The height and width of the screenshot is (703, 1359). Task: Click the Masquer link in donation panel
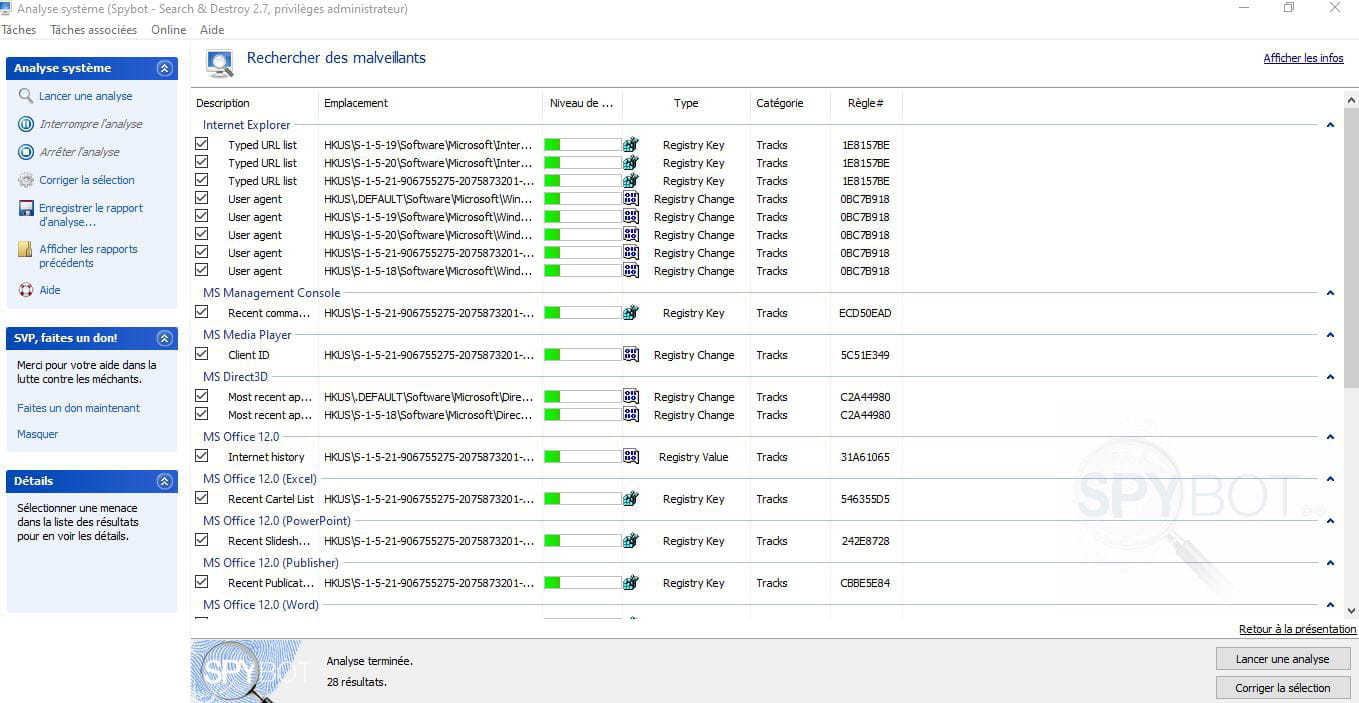[38, 434]
